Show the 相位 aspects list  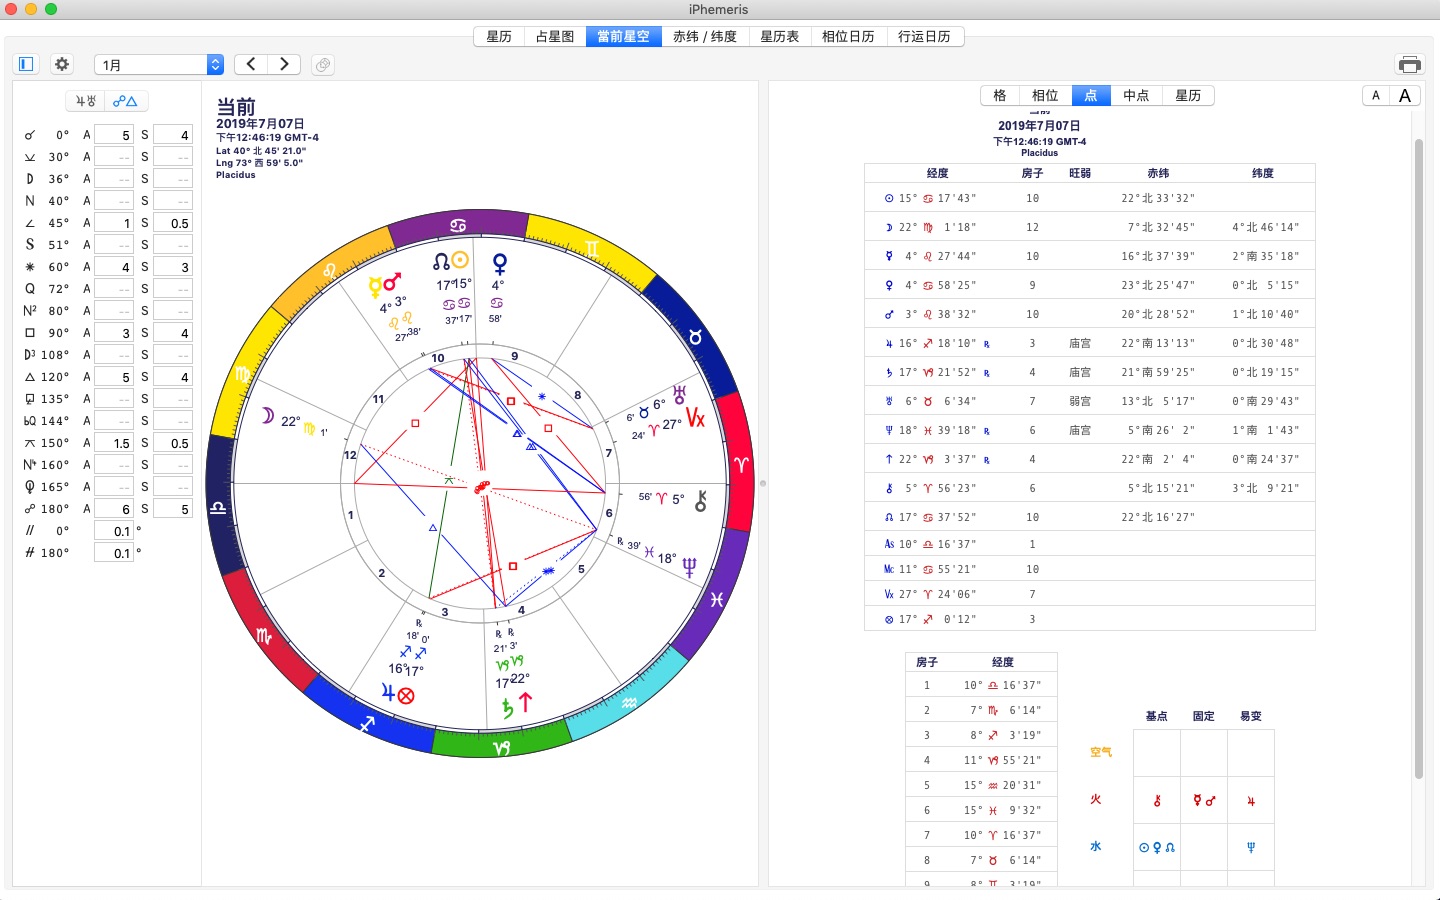click(x=1045, y=96)
